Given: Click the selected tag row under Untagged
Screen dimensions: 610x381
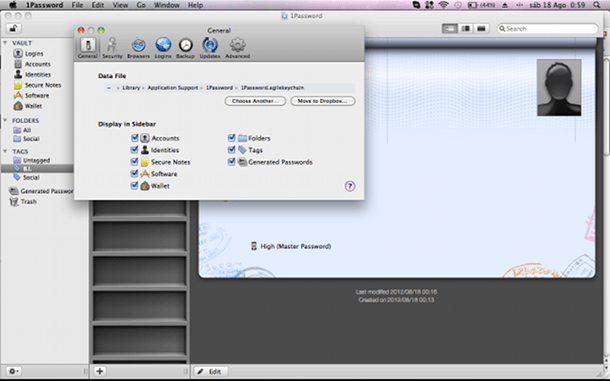Looking at the screenshot, I should click(x=37, y=169).
